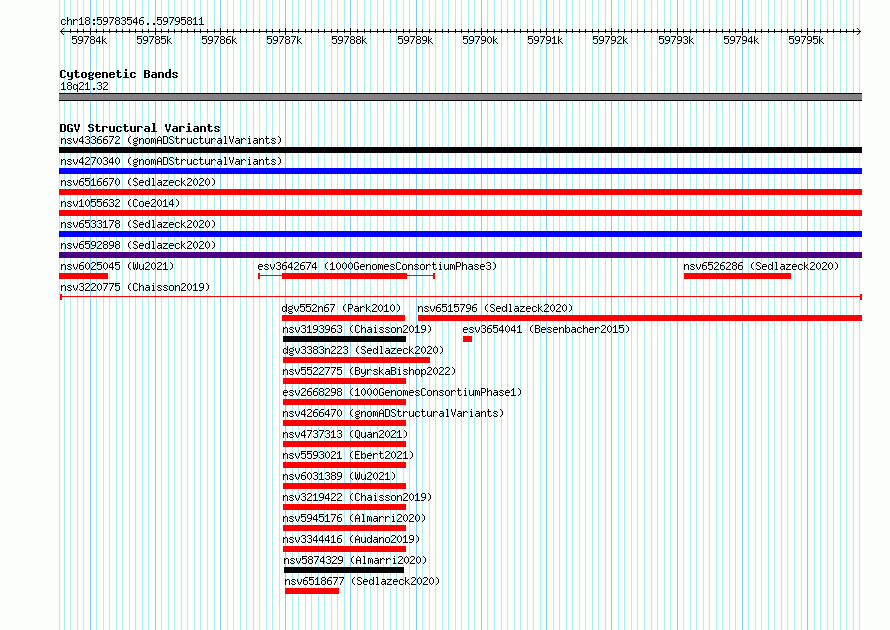Screen dimensions: 890x630
Task: Click the black bar under nsv3193963
Action: click(x=345, y=339)
